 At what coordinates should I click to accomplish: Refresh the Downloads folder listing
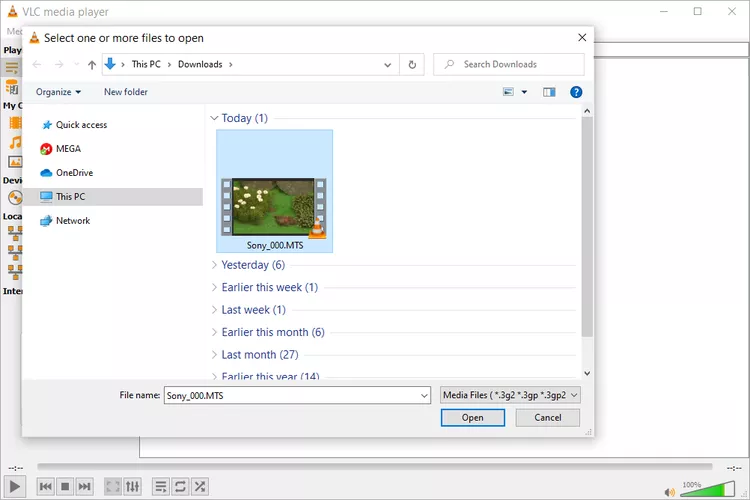[412, 65]
